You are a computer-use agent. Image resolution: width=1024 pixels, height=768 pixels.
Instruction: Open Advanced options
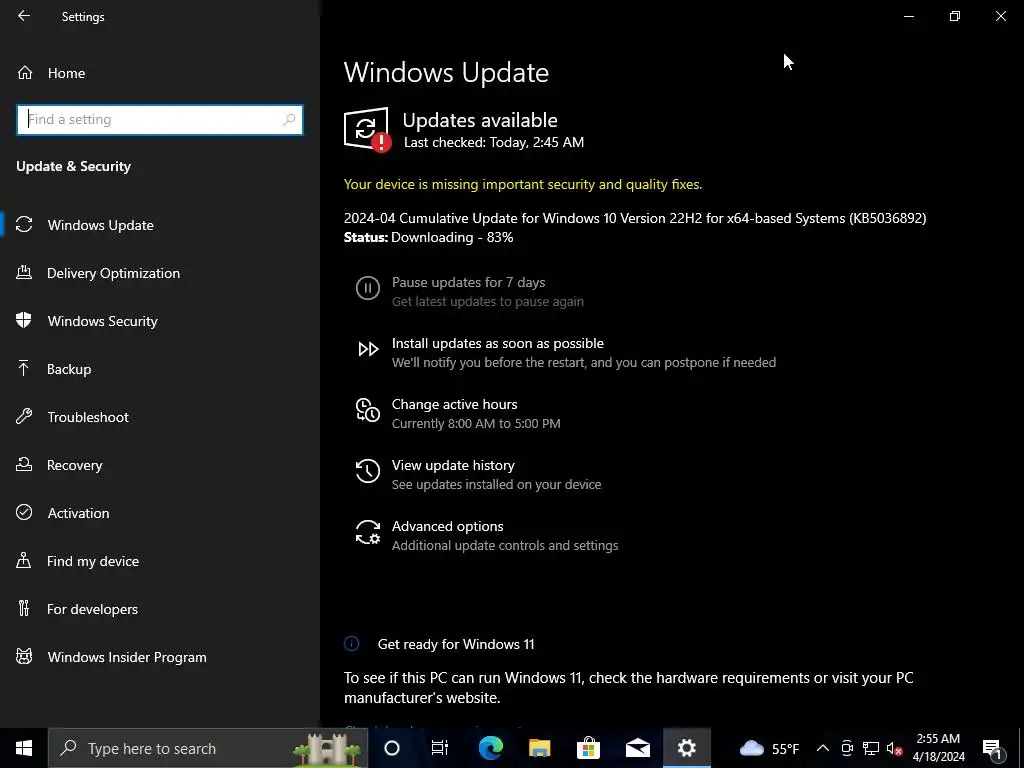(x=447, y=526)
